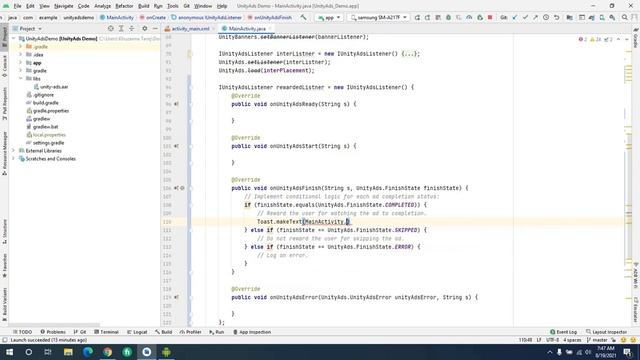Screen dimensions: 640x360
Task: Toggle the Favorites tool window side tab
Action: (4, 265)
